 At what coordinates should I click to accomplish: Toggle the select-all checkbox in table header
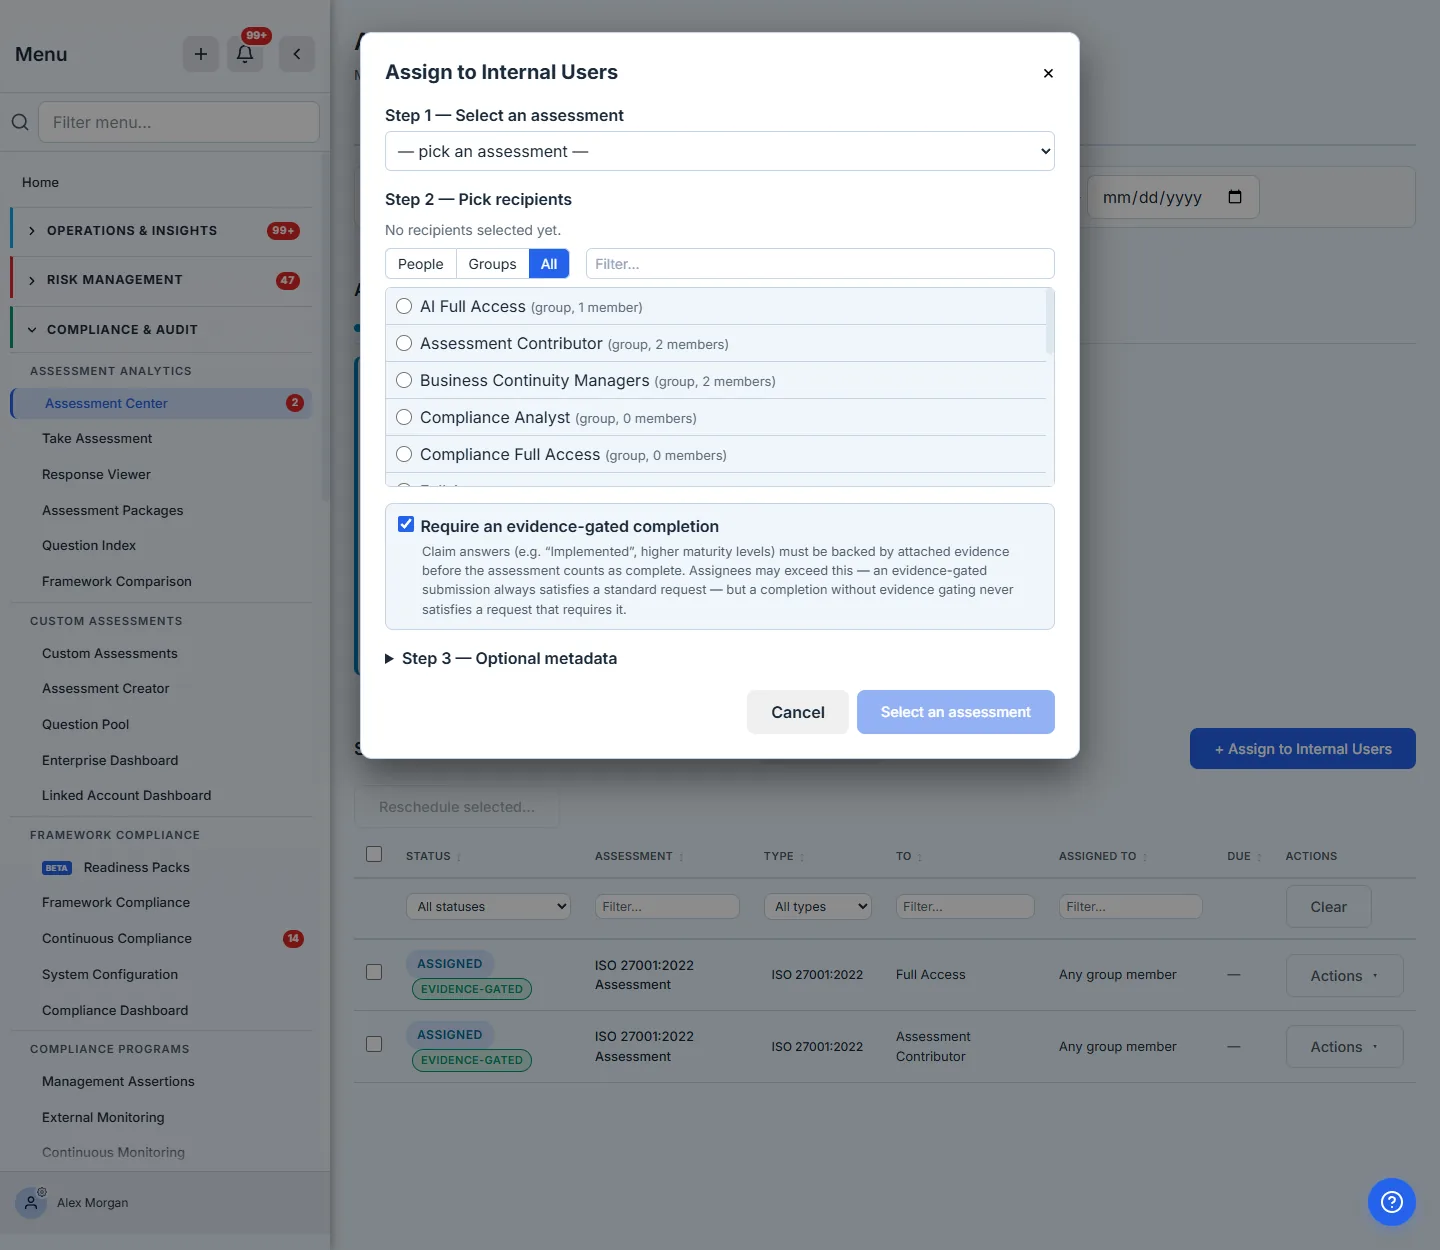point(374,854)
